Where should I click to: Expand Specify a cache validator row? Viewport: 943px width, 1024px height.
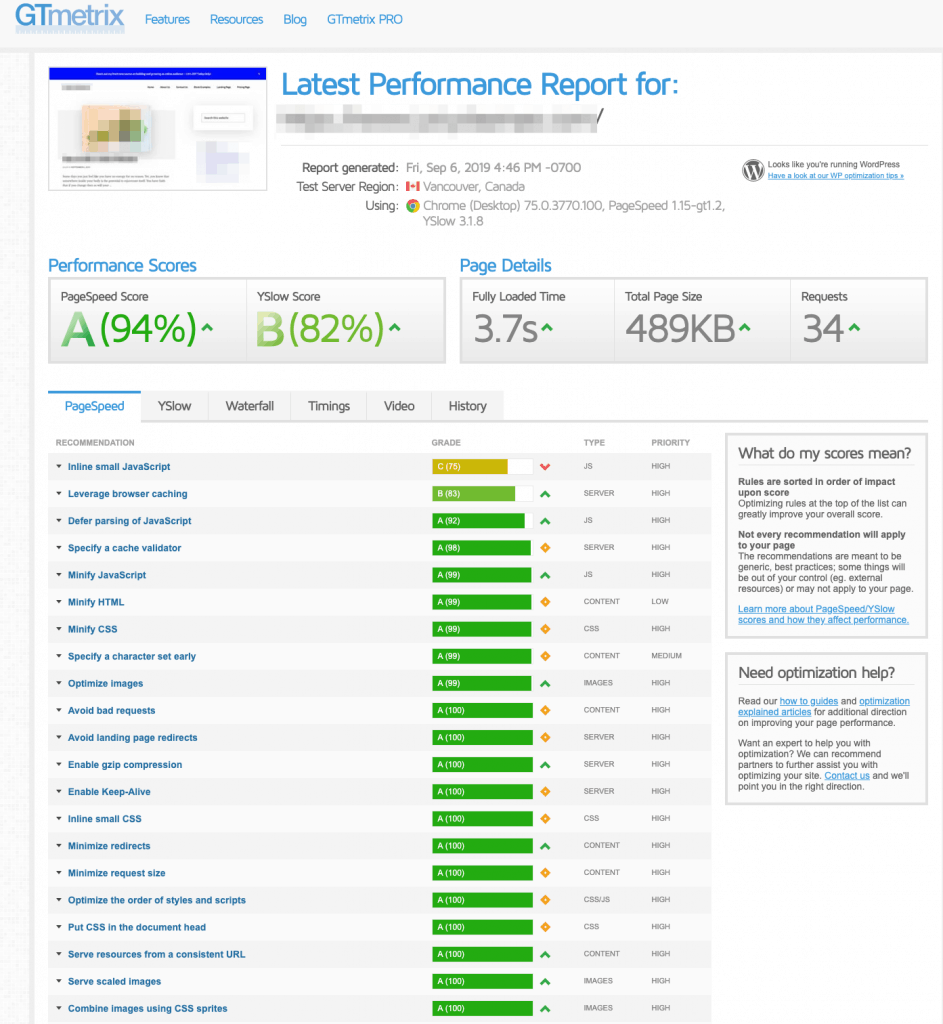[59, 548]
